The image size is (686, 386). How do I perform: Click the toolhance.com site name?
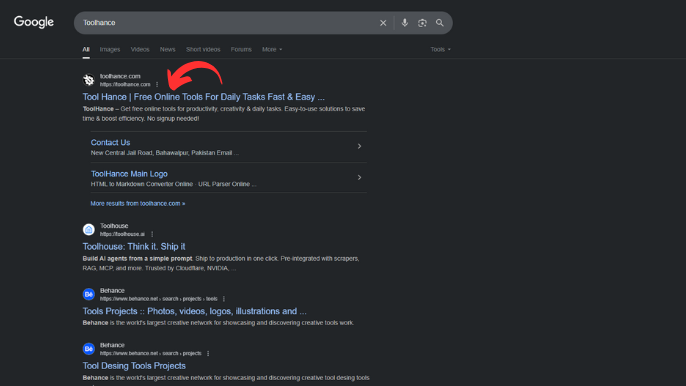[120, 76]
